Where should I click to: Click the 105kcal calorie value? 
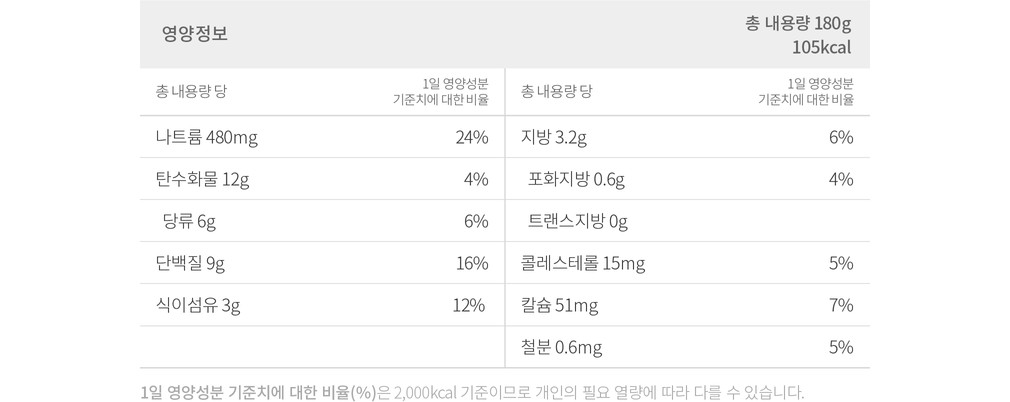tap(820, 47)
